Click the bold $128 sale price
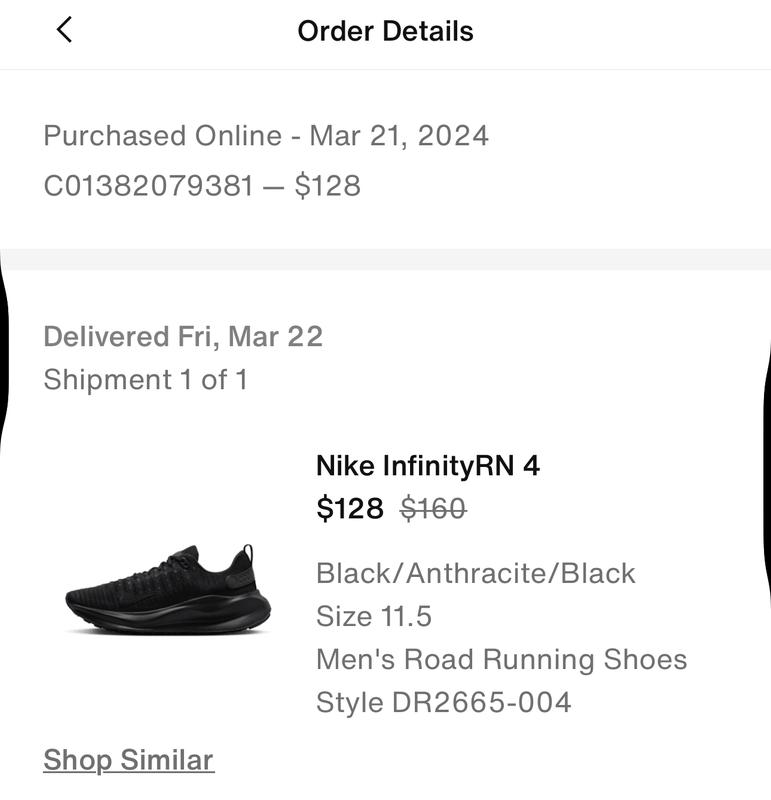 point(350,509)
